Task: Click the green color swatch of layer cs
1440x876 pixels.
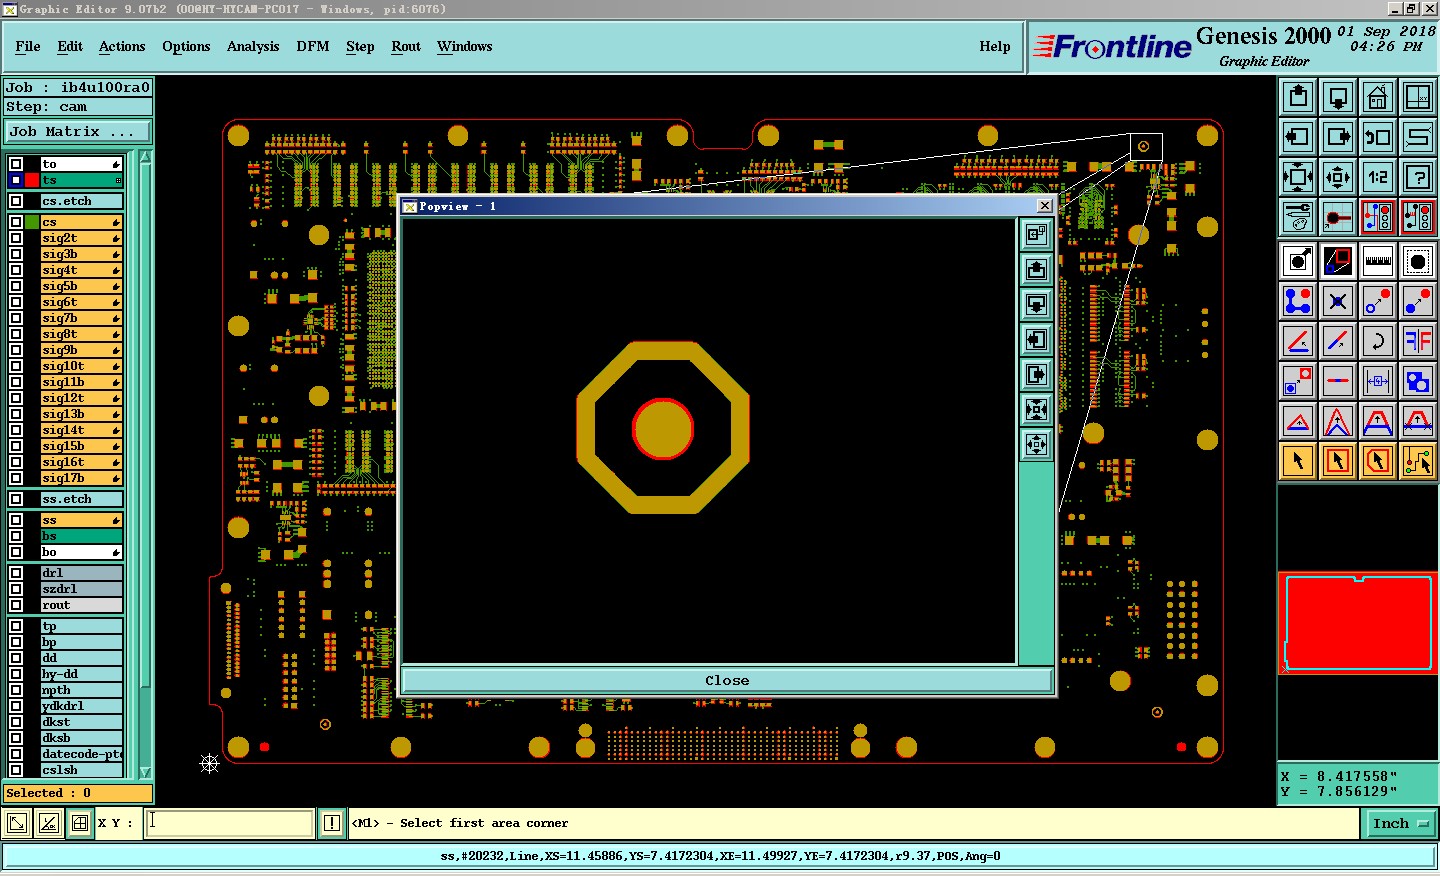Action: 32,222
